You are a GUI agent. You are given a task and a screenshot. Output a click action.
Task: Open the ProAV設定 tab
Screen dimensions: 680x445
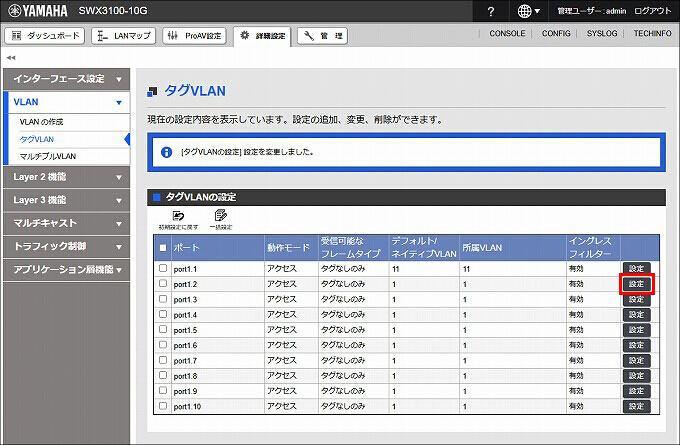[194, 36]
